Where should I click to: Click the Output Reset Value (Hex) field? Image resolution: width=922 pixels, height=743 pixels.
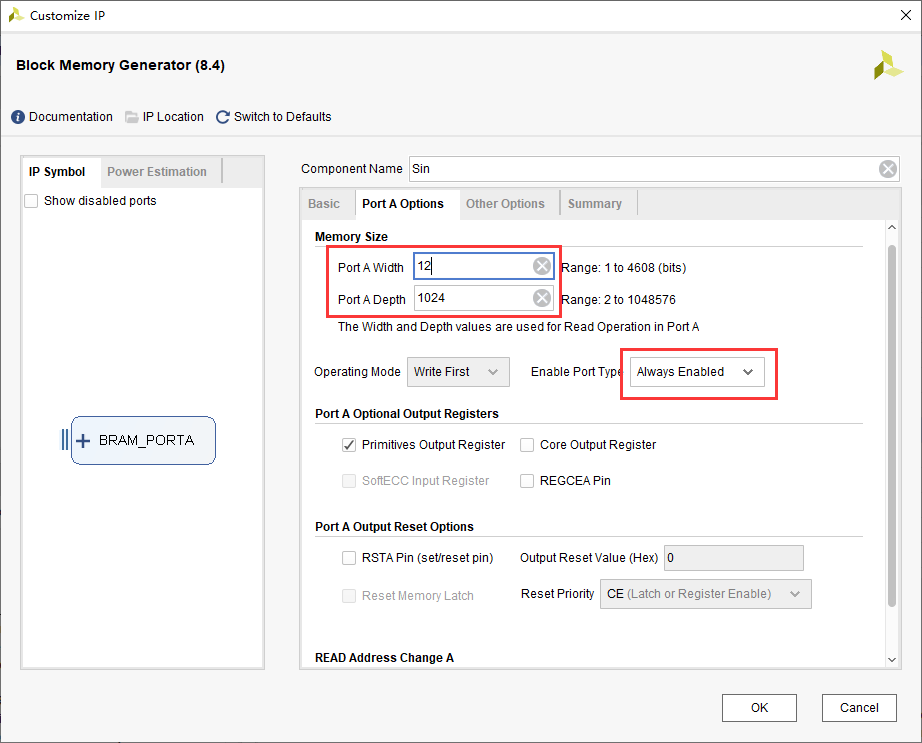point(734,558)
